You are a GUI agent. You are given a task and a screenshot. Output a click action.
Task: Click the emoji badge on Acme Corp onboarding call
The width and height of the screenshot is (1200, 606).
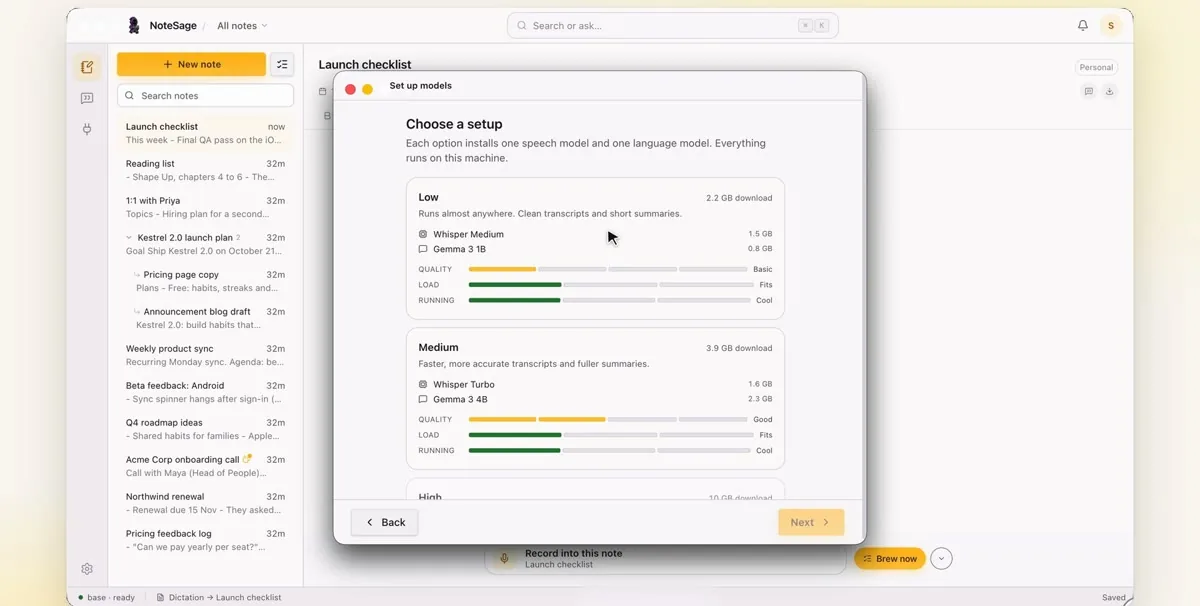pyautogui.click(x=247, y=459)
